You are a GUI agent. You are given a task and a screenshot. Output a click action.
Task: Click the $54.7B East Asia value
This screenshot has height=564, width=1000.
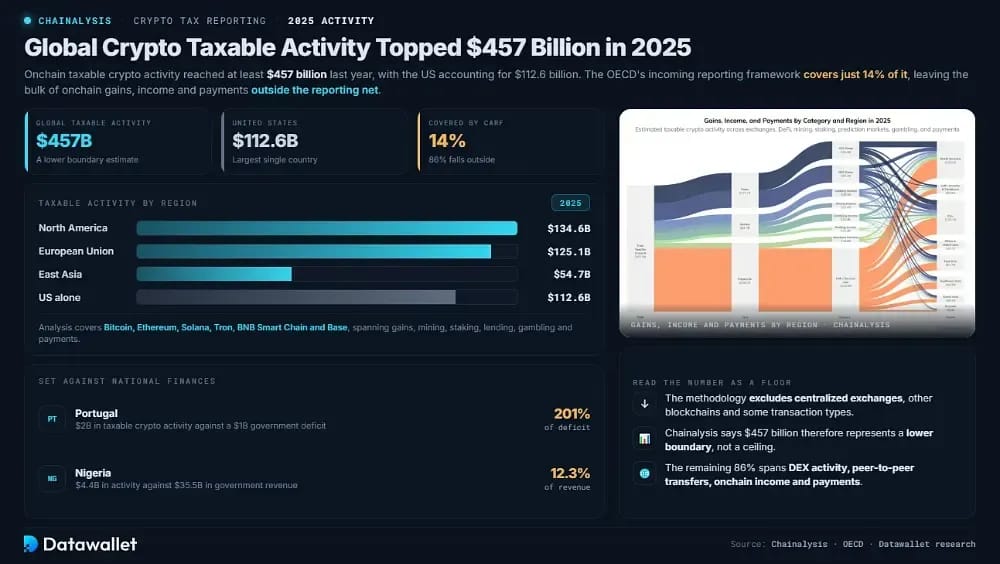(x=572, y=274)
